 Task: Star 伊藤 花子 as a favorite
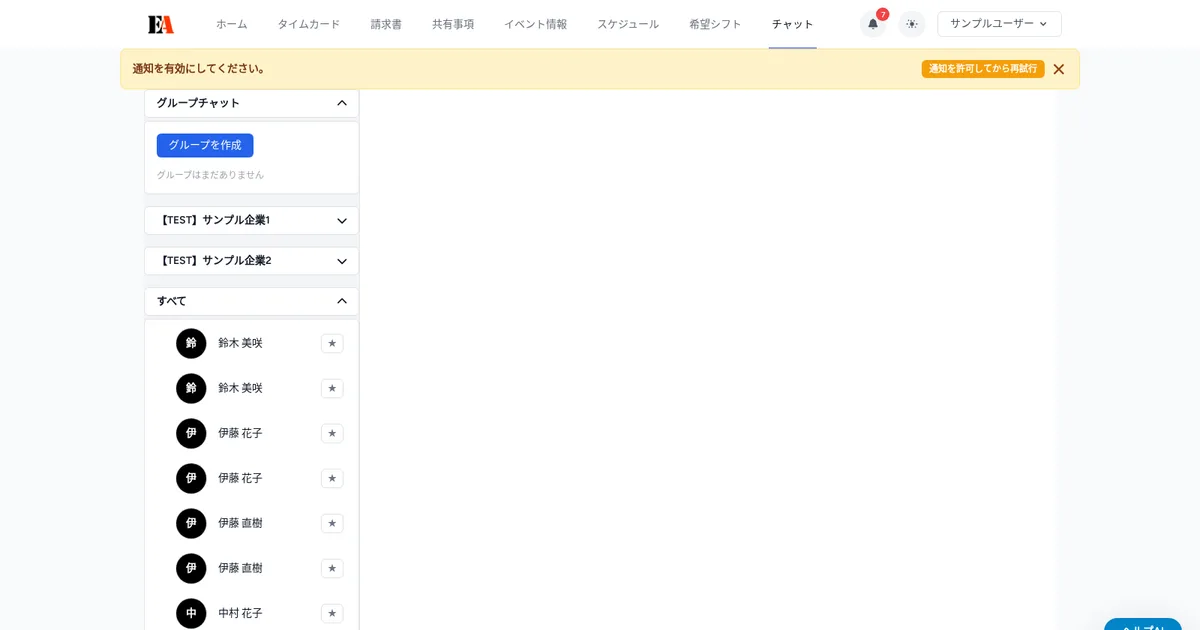[x=332, y=433]
